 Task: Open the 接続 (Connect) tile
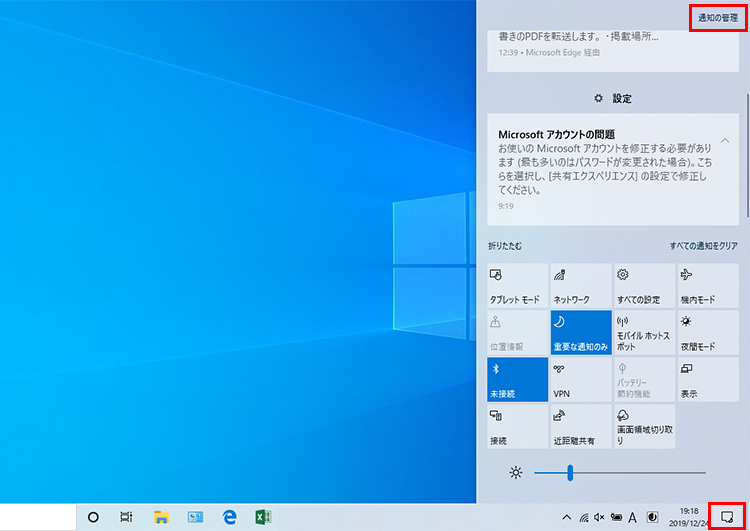[x=518, y=427]
